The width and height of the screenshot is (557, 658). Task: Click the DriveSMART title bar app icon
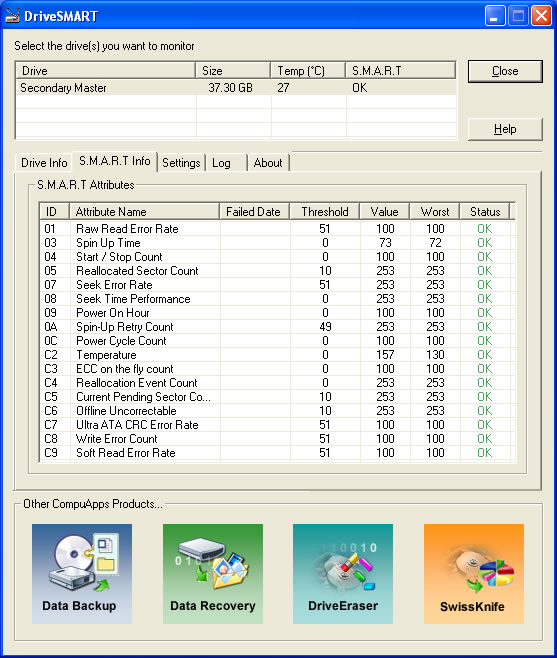pos(12,16)
